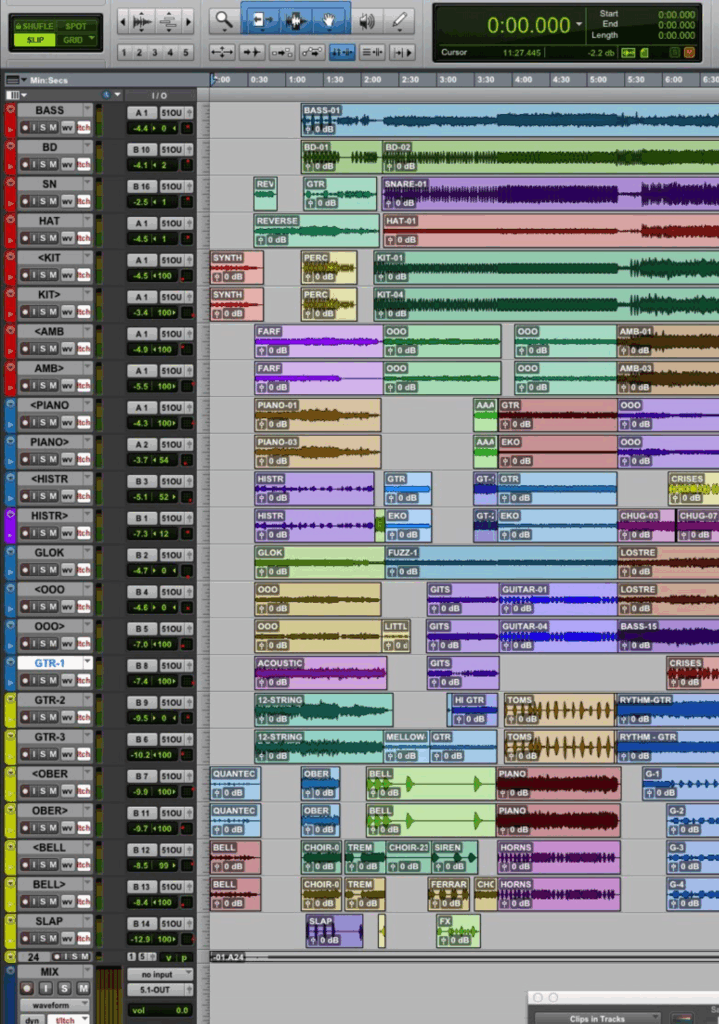Click 2:00 mark on Min:Secs ruler
719x1024 pixels.
click(371, 80)
